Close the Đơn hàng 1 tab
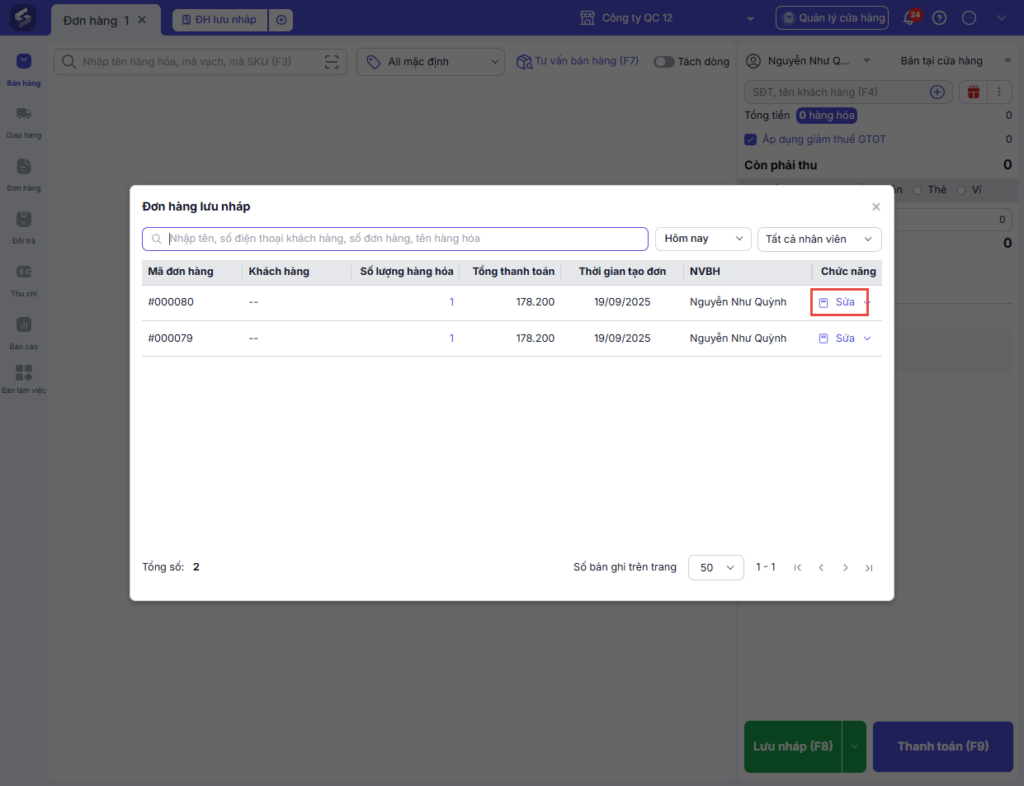 coord(142,20)
